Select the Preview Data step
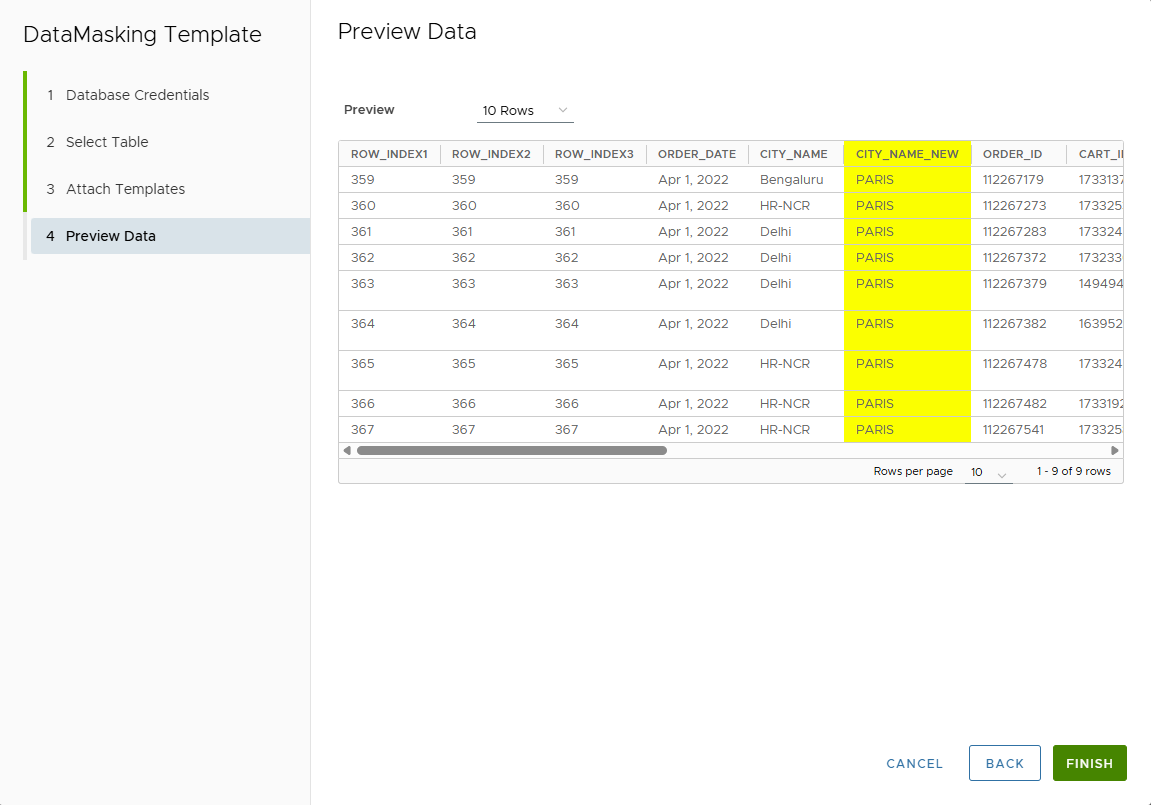This screenshot has height=805, width=1151. point(110,236)
